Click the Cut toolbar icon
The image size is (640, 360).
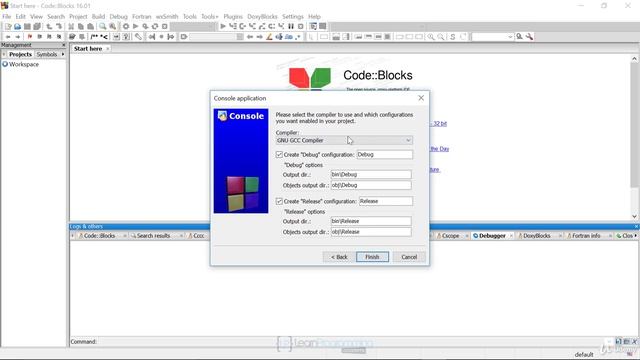click(71, 27)
